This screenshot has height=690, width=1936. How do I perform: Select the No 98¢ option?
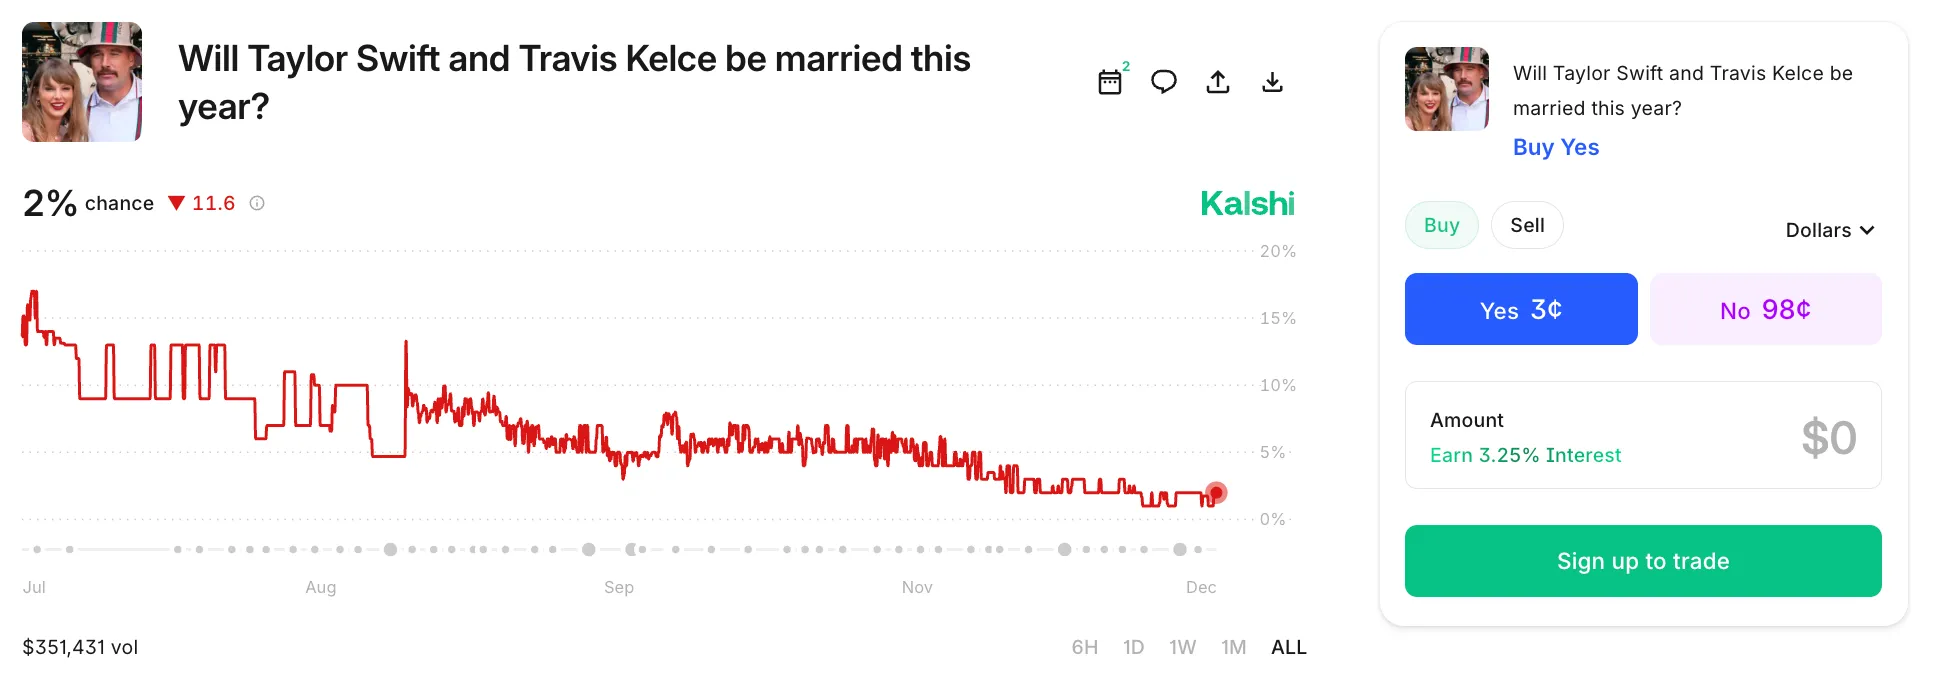click(x=1765, y=309)
